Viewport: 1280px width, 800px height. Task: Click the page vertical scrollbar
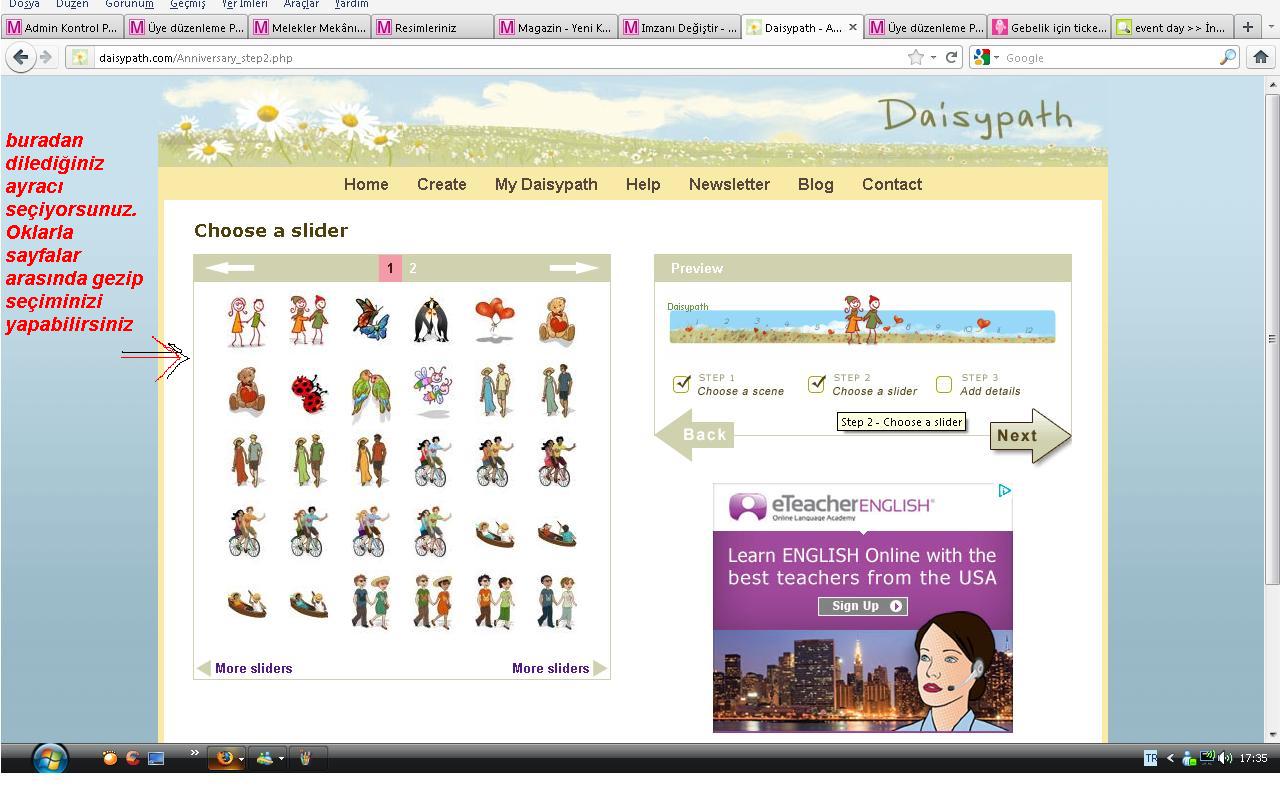(x=1272, y=338)
